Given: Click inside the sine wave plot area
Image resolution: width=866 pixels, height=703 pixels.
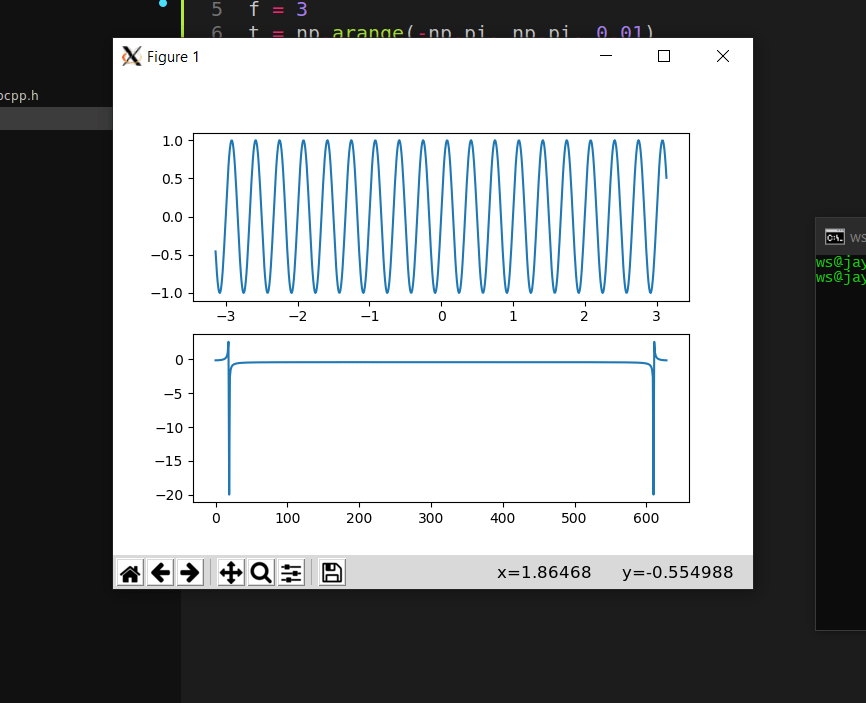Looking at the screenshot, I should pos(440,215).
